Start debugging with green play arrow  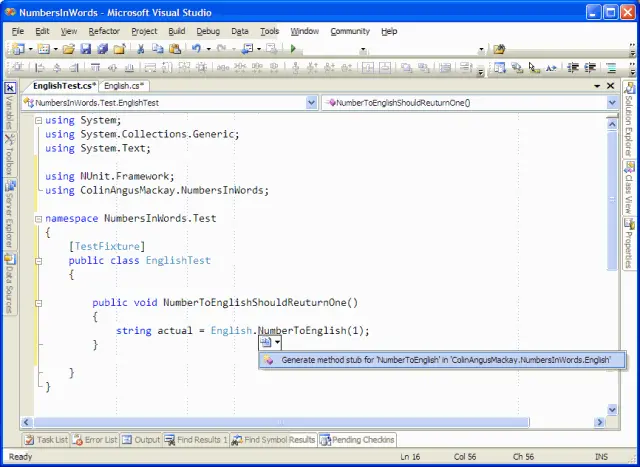[x=293, y=49]
